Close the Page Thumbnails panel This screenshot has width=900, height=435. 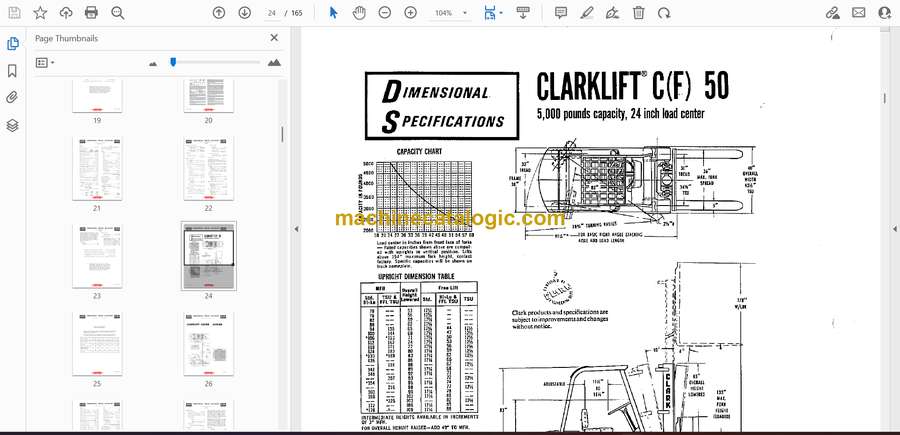click(x=274, y=38)
